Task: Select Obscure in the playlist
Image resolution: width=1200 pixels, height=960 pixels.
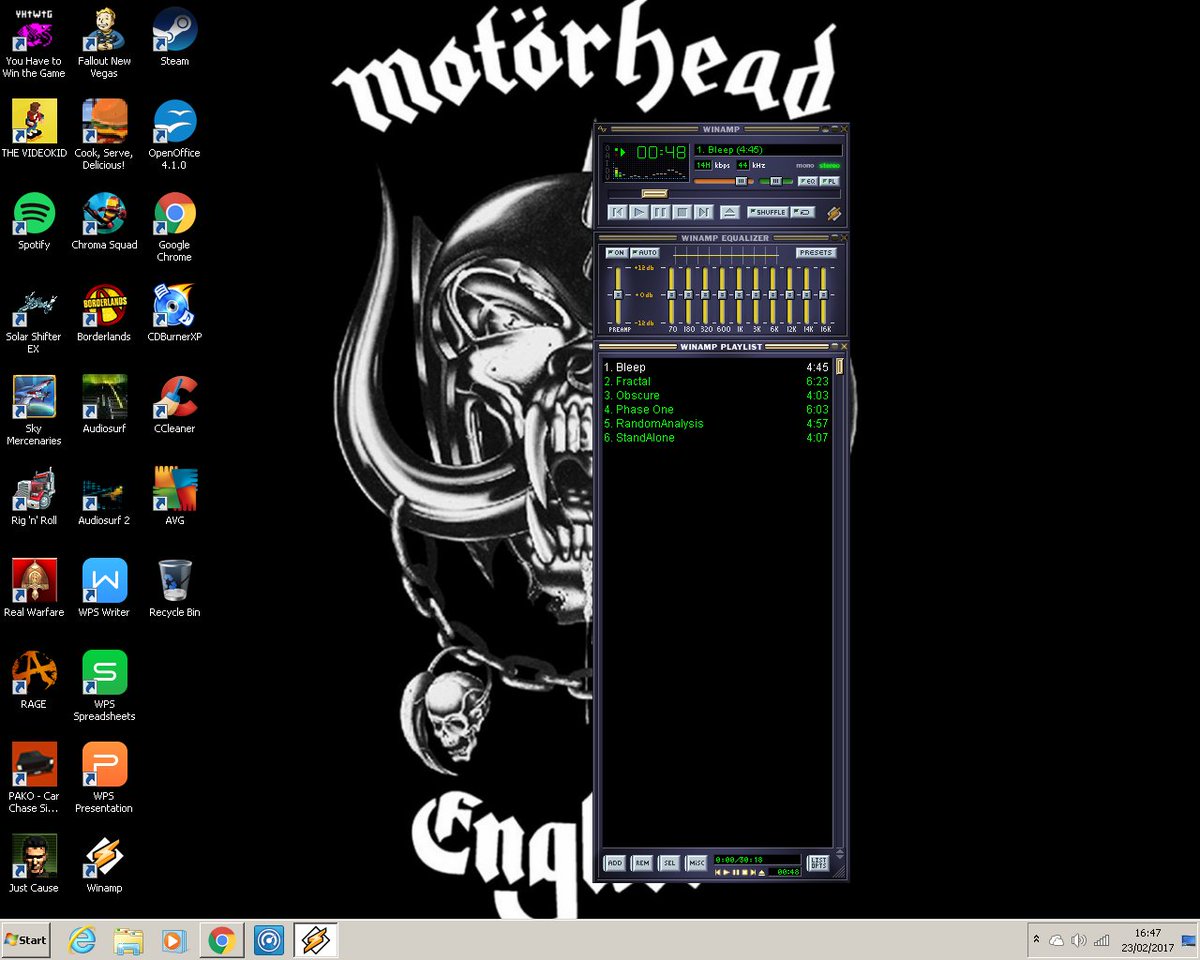Action: tap(716, 395)
